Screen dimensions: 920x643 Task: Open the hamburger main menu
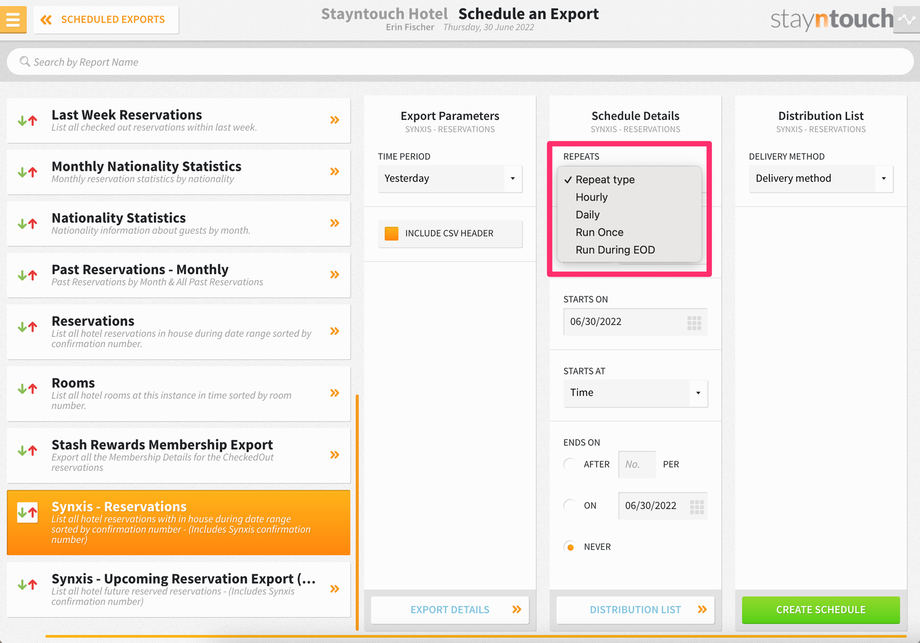pos(13,19)
